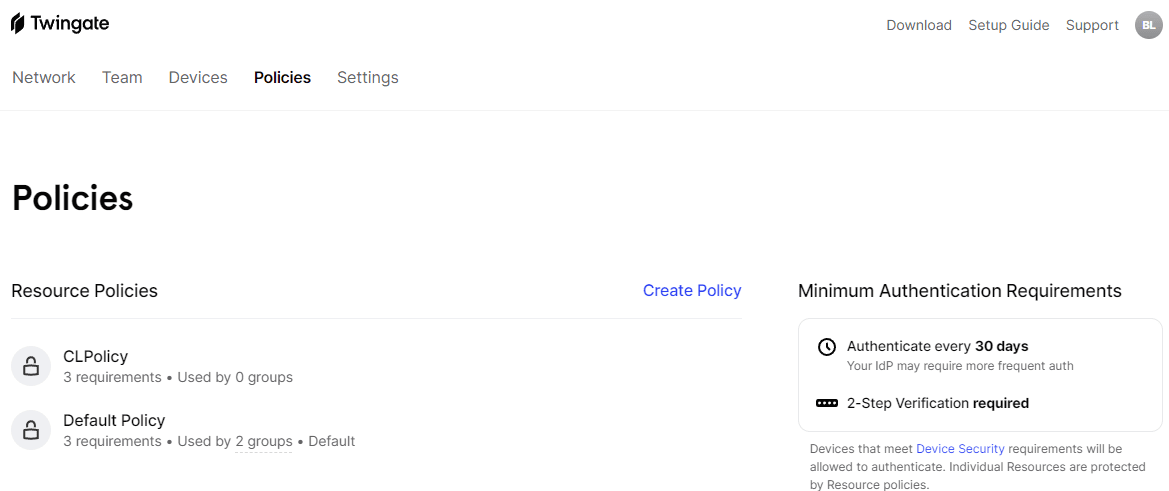Navigate to the Settings tab
This screenshot has height=491, width=1169.
[x=368, y=78]
